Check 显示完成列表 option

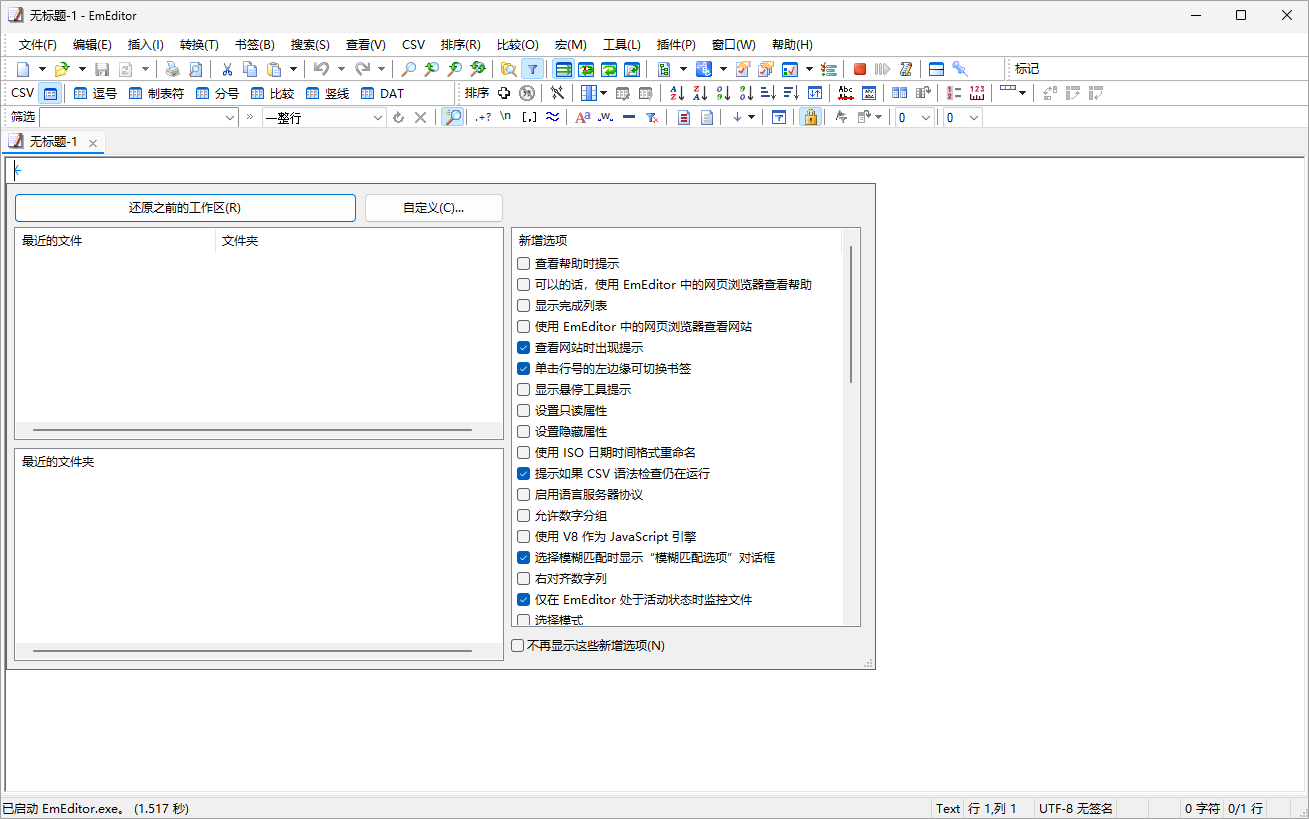tap(523, 306)
